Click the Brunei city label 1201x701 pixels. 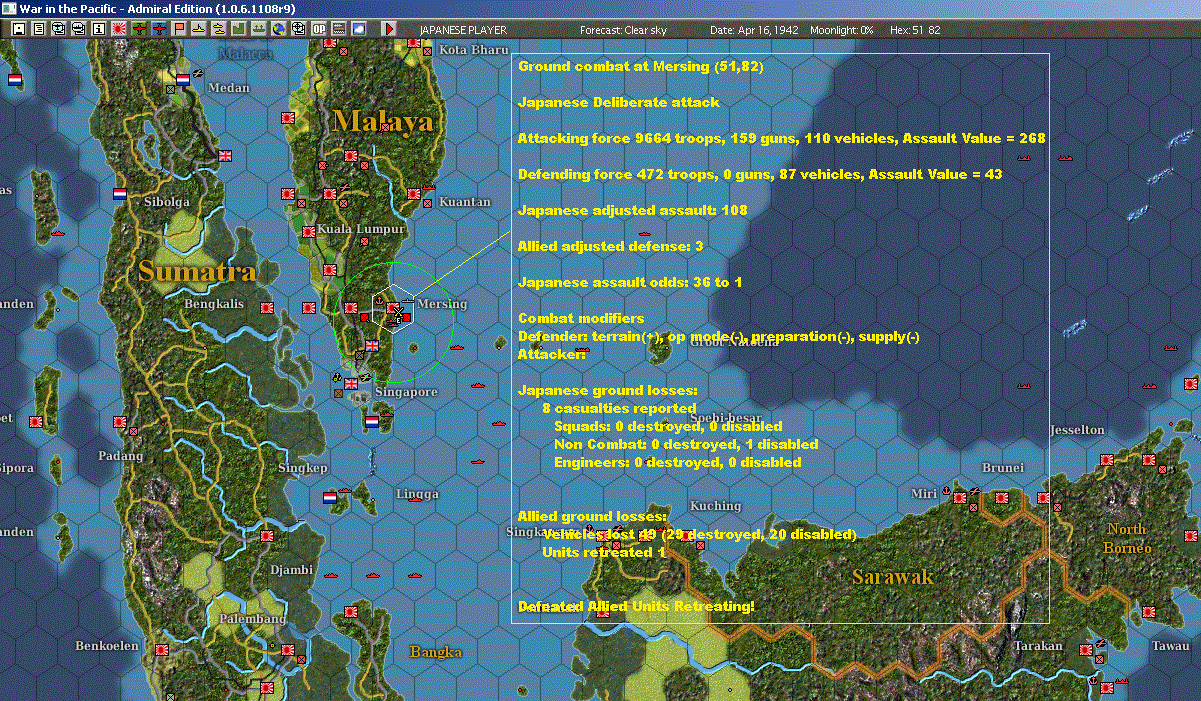[x=1003, y=467]
